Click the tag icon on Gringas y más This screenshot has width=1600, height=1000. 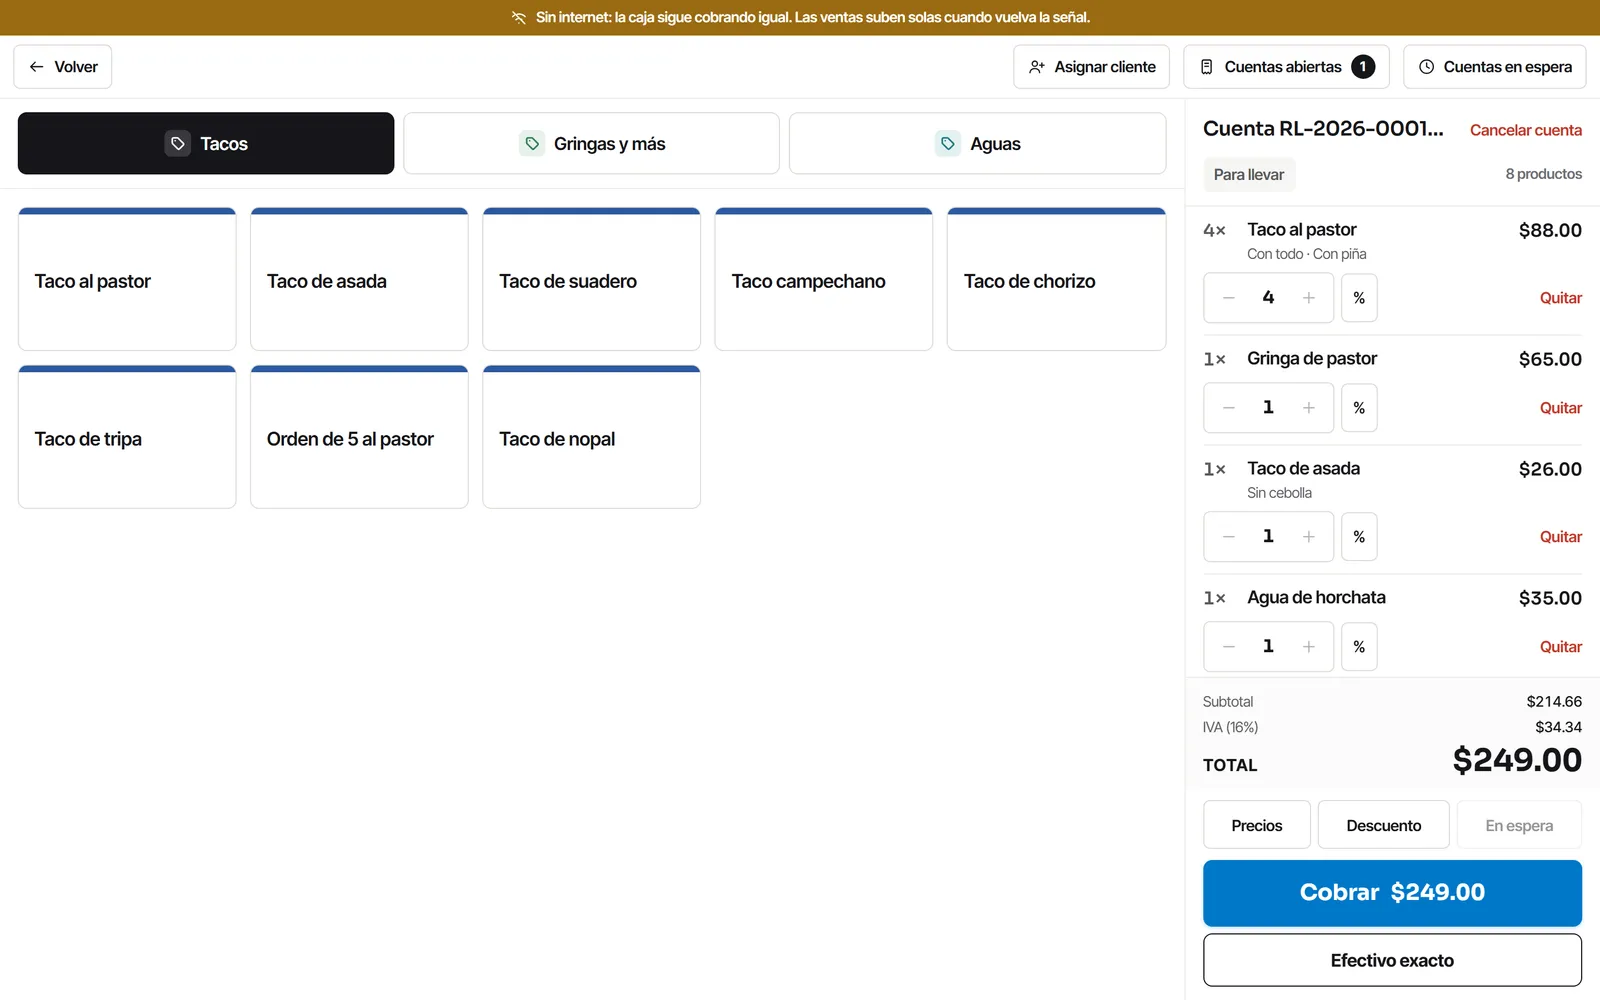pos(532,144)
